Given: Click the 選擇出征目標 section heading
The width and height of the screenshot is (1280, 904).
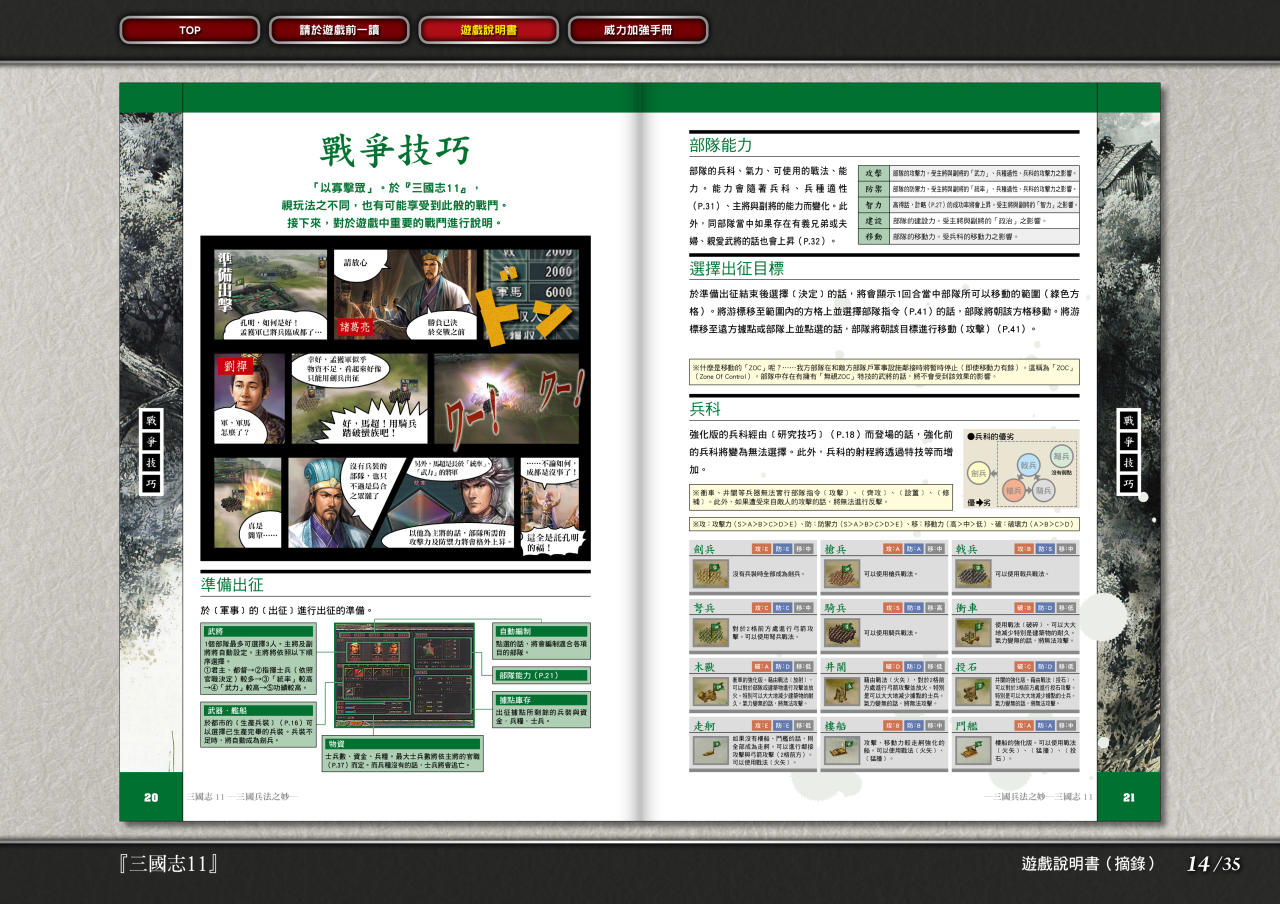Looking at the screenshot, I should (737, 268).
